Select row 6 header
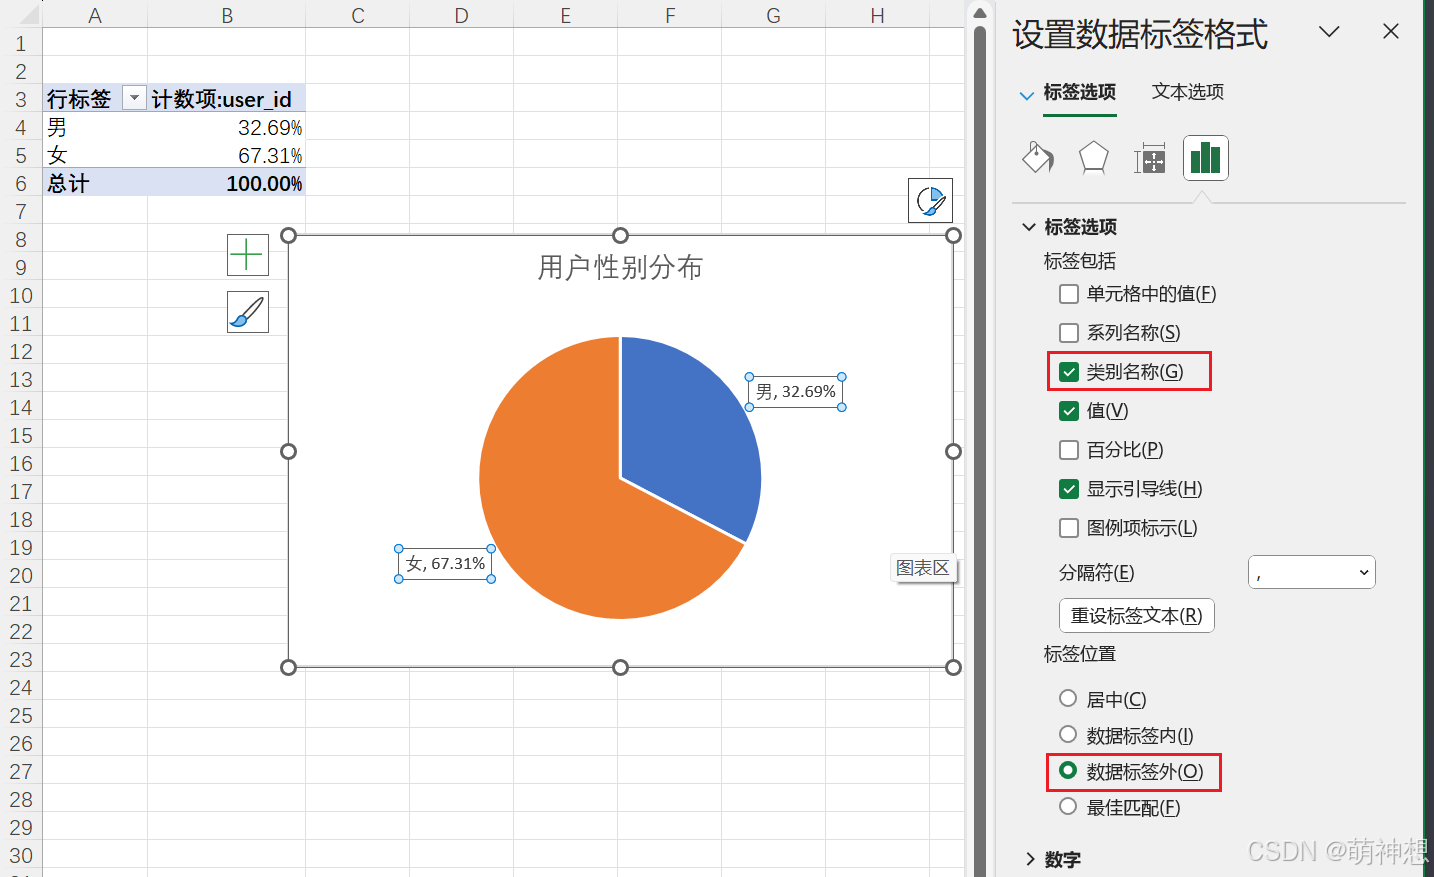Image resolution: width=1434 pixels, height=877 pixels. pyautogui.click(x=21, y=183)
